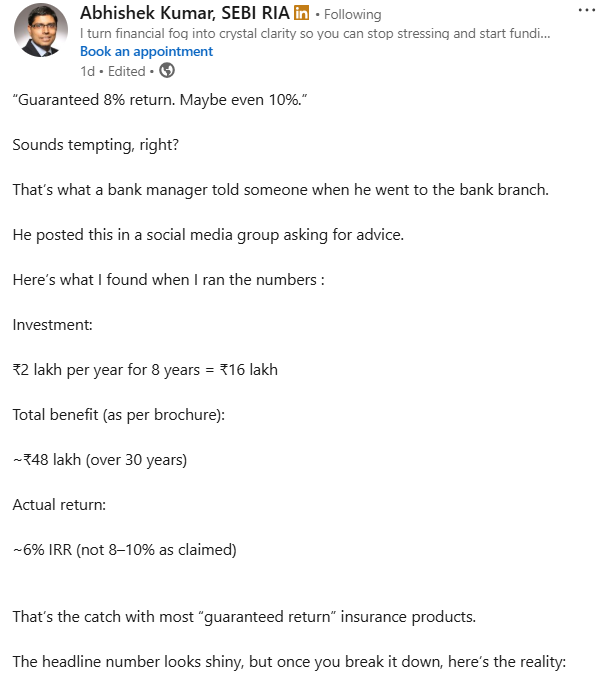Click the 1d post timestamp

(x=87, y=71)
